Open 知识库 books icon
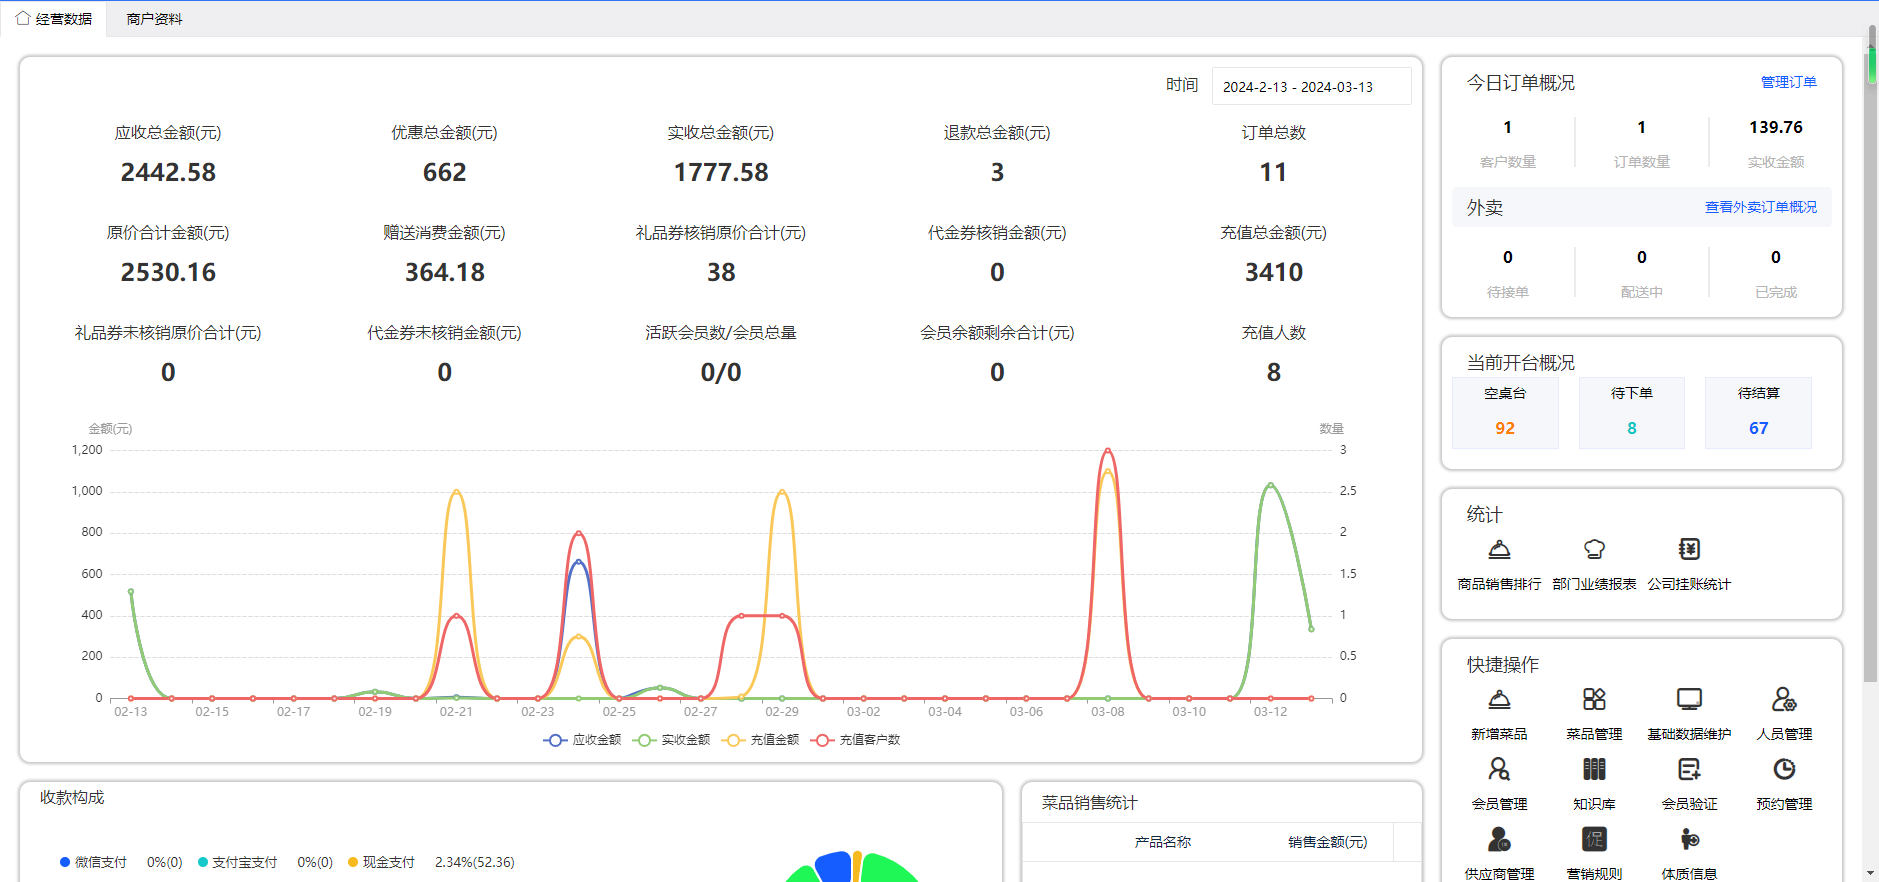Viewport: 1879px width, 882px height. click(1594, 769)
